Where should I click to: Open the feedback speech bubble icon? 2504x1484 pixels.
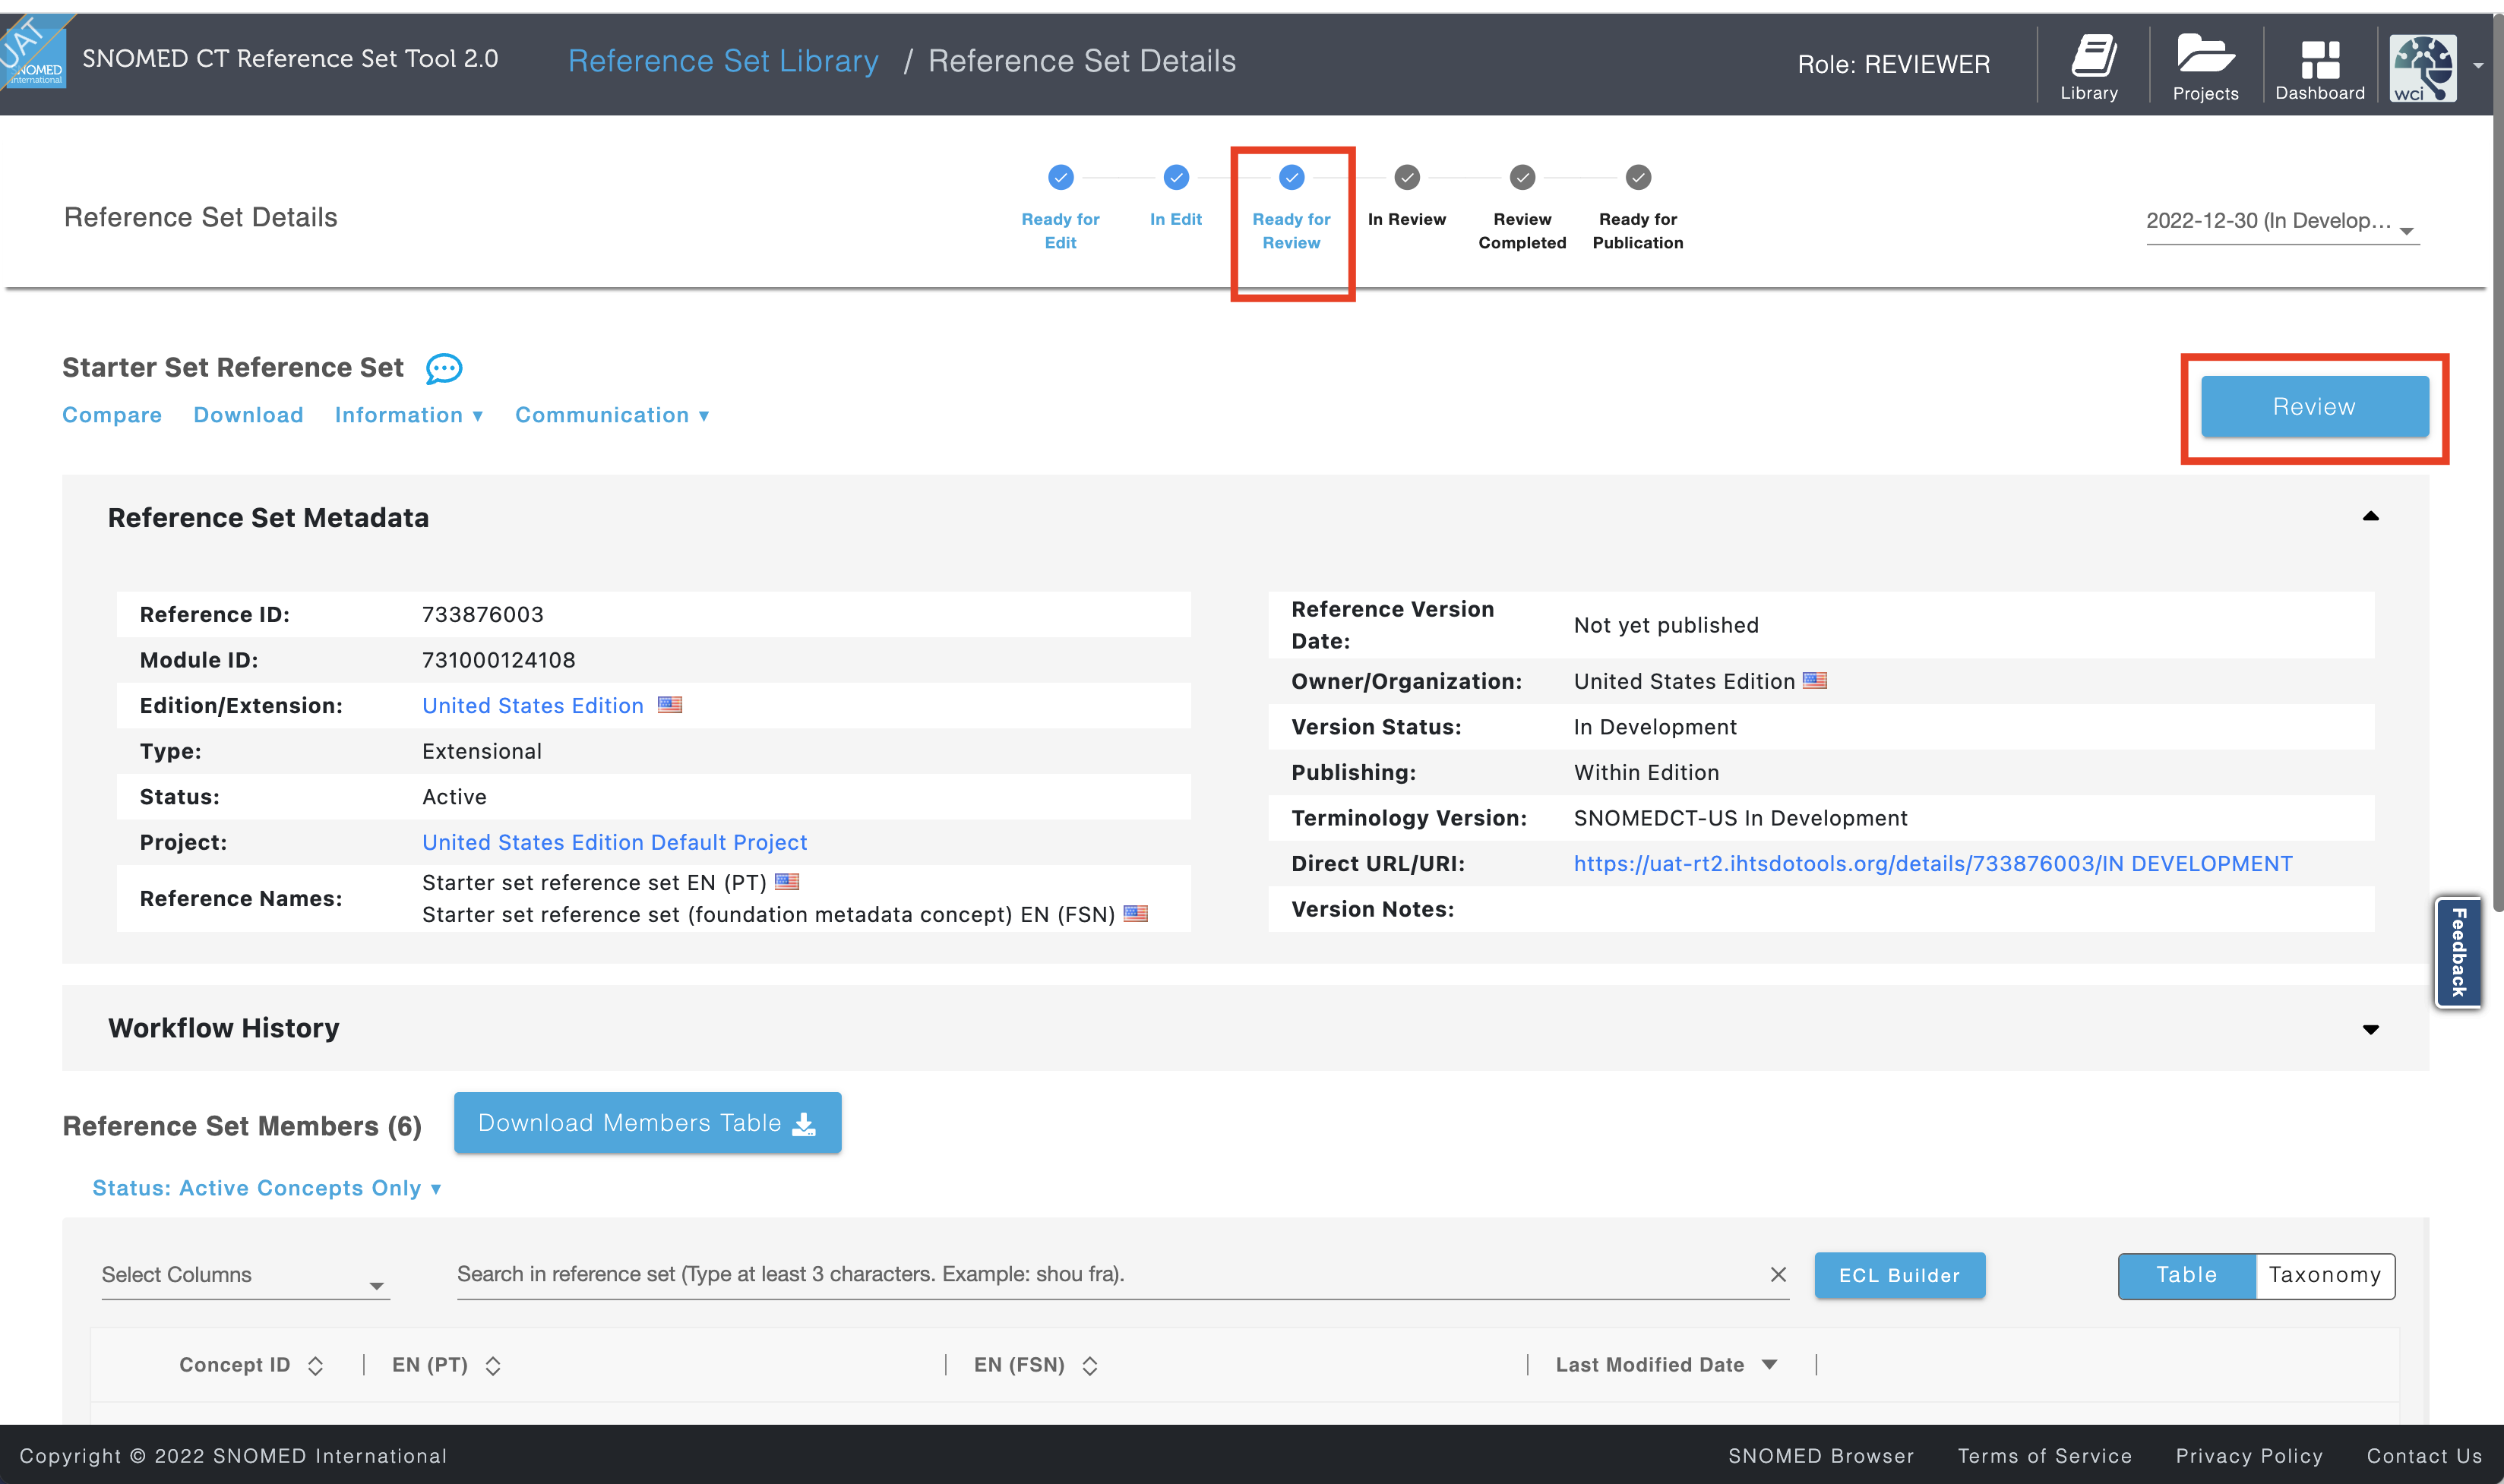click(x=443, y=368)
